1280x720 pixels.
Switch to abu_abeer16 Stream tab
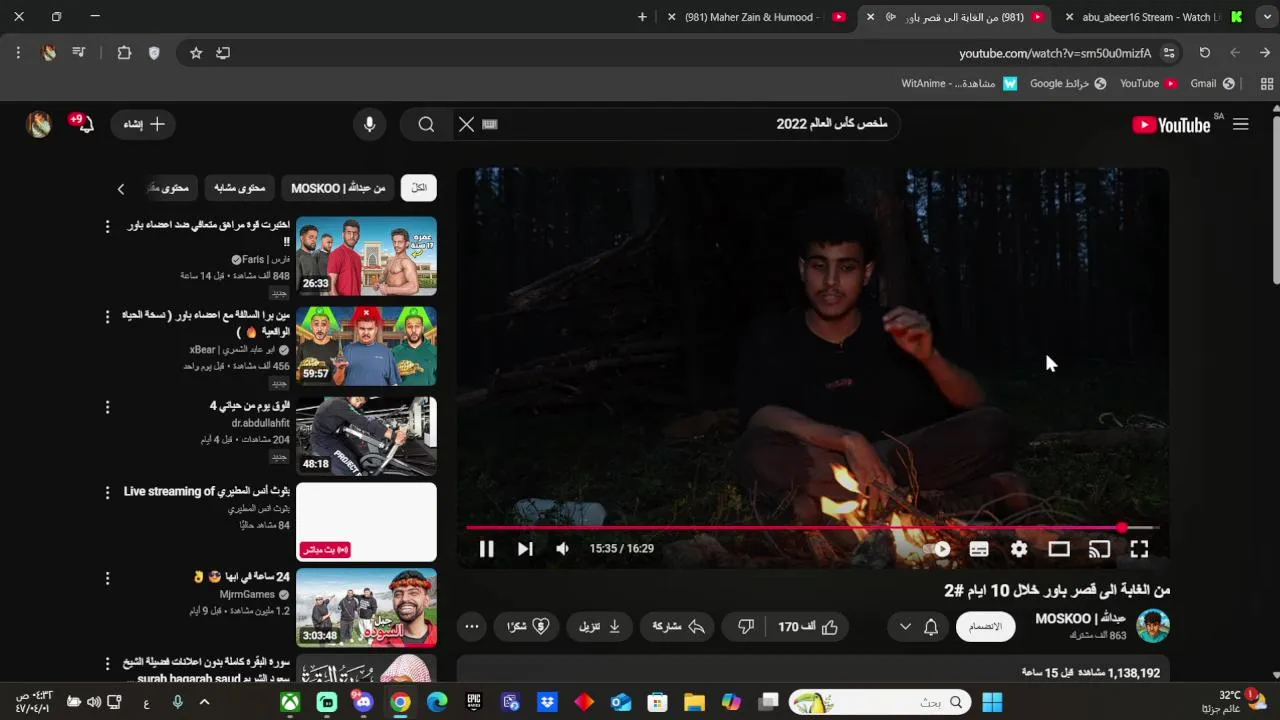pyautogui.click(x=1152, y=17)
